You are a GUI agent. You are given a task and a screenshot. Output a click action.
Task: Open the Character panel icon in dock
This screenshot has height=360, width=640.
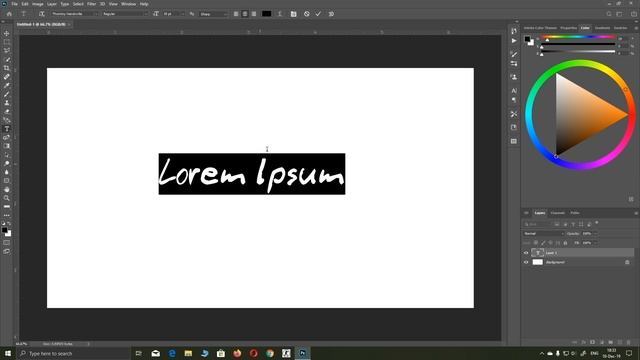tap(514, 91)
